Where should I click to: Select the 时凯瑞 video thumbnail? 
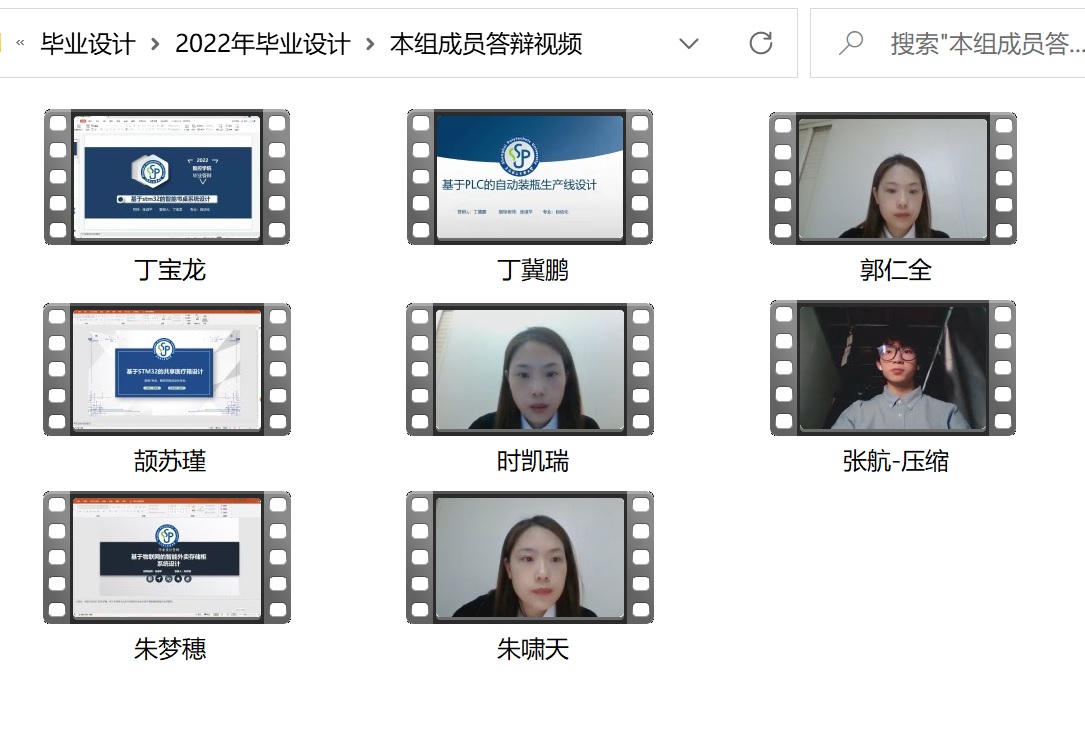(530, 369)
